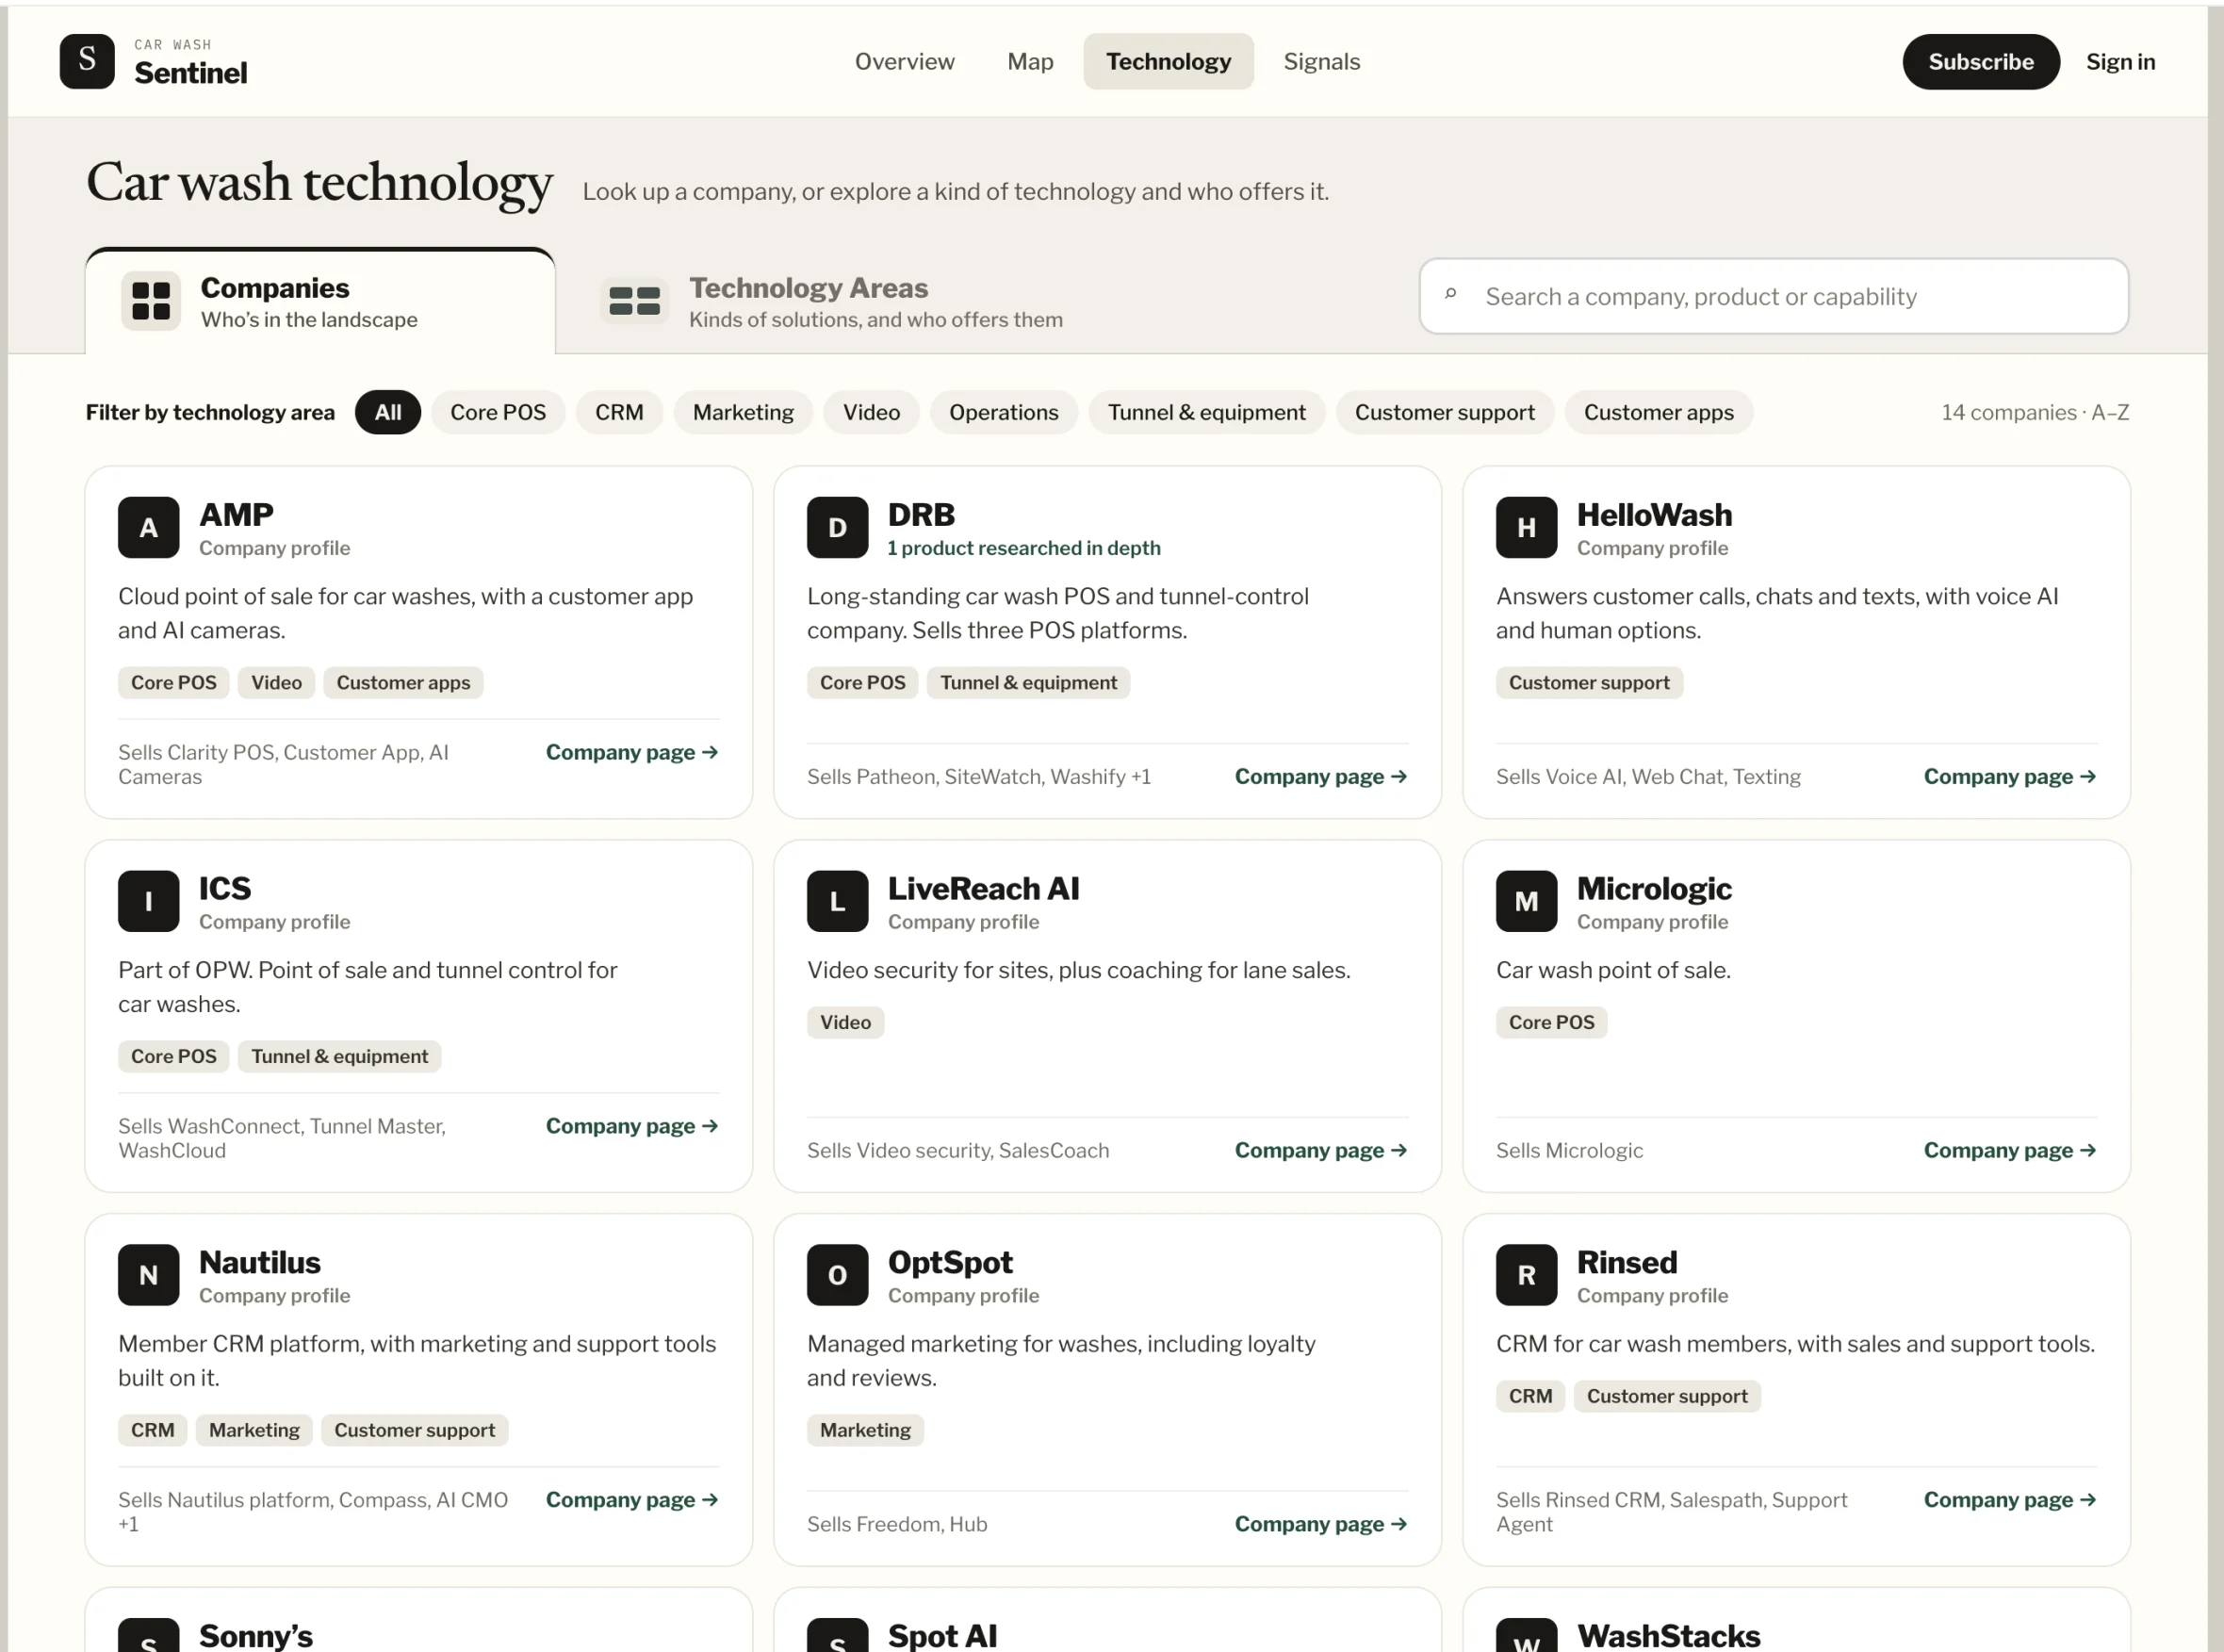Viewport: 2224px width, 1652px height.
Task: Click the Sentinel S logo icon
Action: tap(87, 61)
